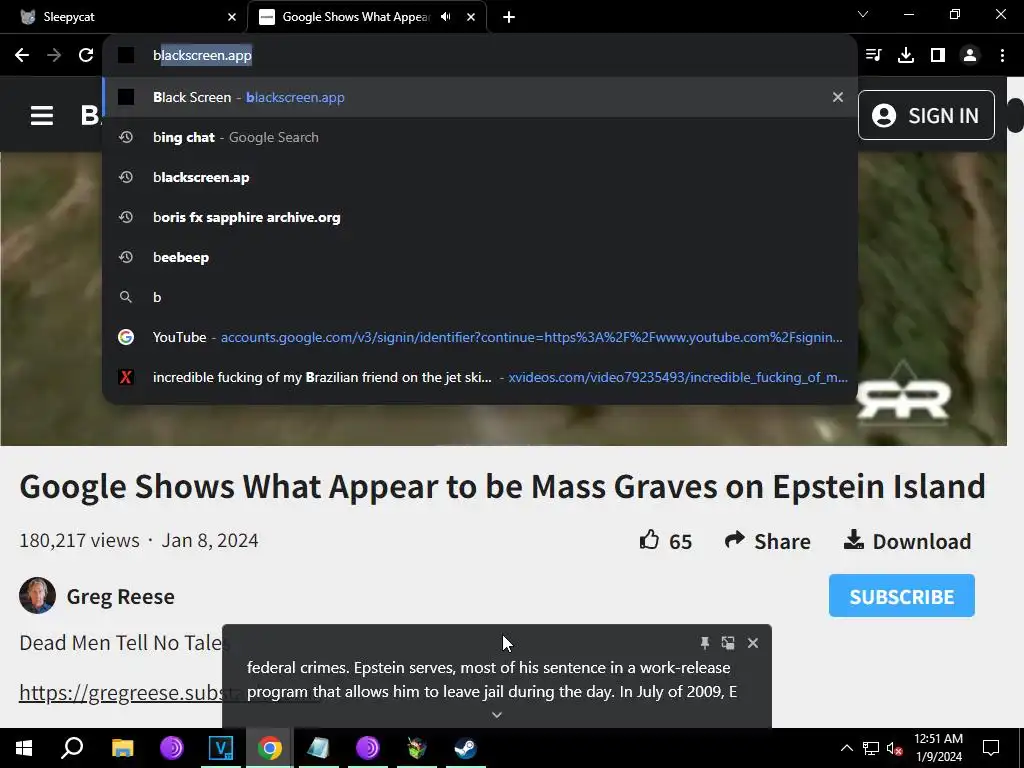Expand the Live Caption box with chevron
The width and height of the screenshot is (1024, 768).
coord(497,714)
